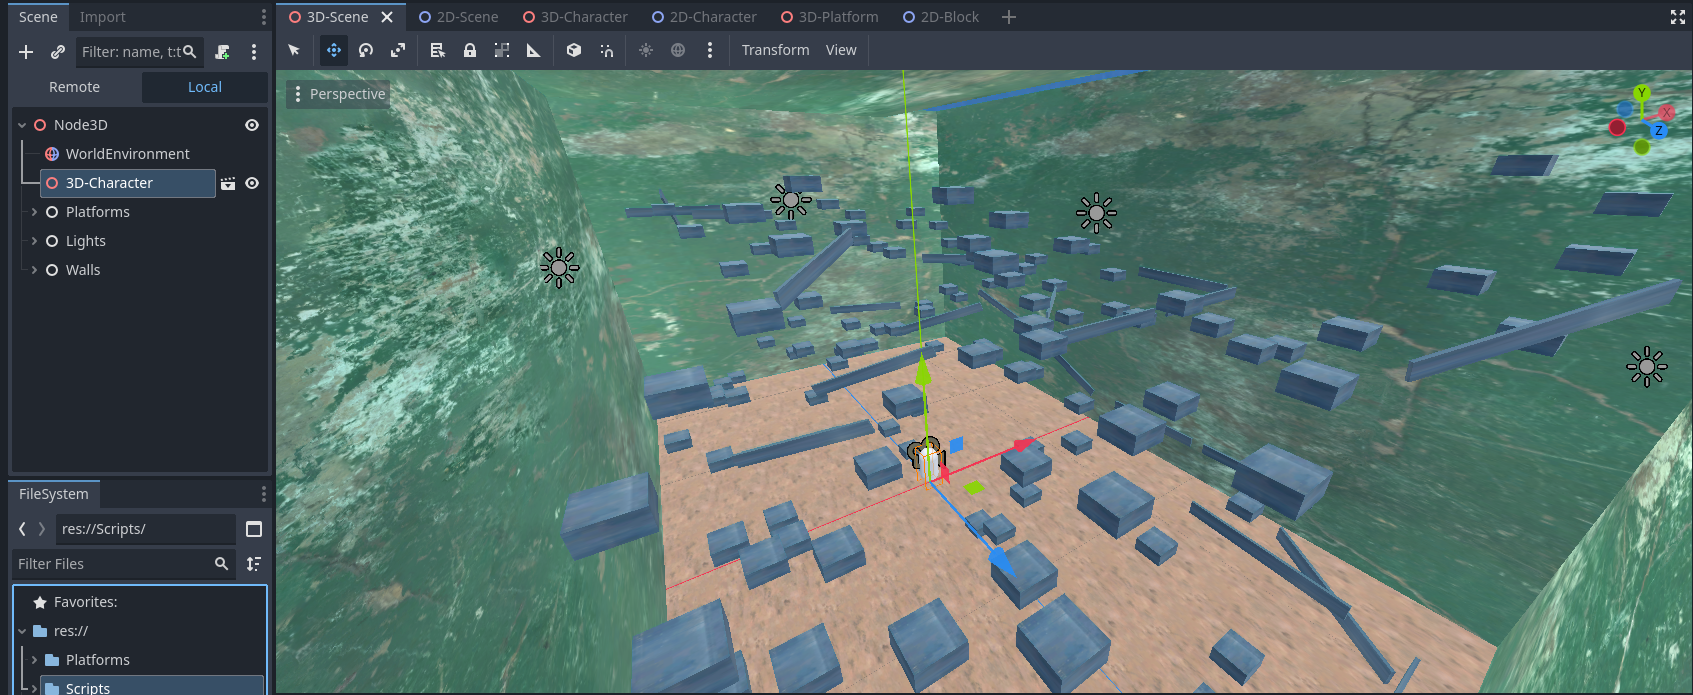This screenshot has width=1693, height=695.
Task: Toggle use local space cube
Action: pos(574,50)
